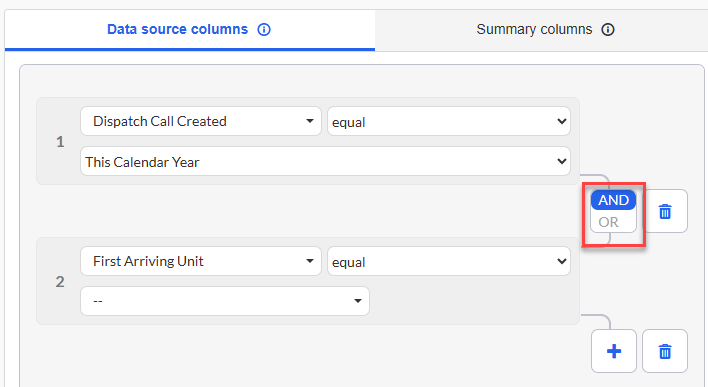Select the OR operator toggle

click(609, 222)
